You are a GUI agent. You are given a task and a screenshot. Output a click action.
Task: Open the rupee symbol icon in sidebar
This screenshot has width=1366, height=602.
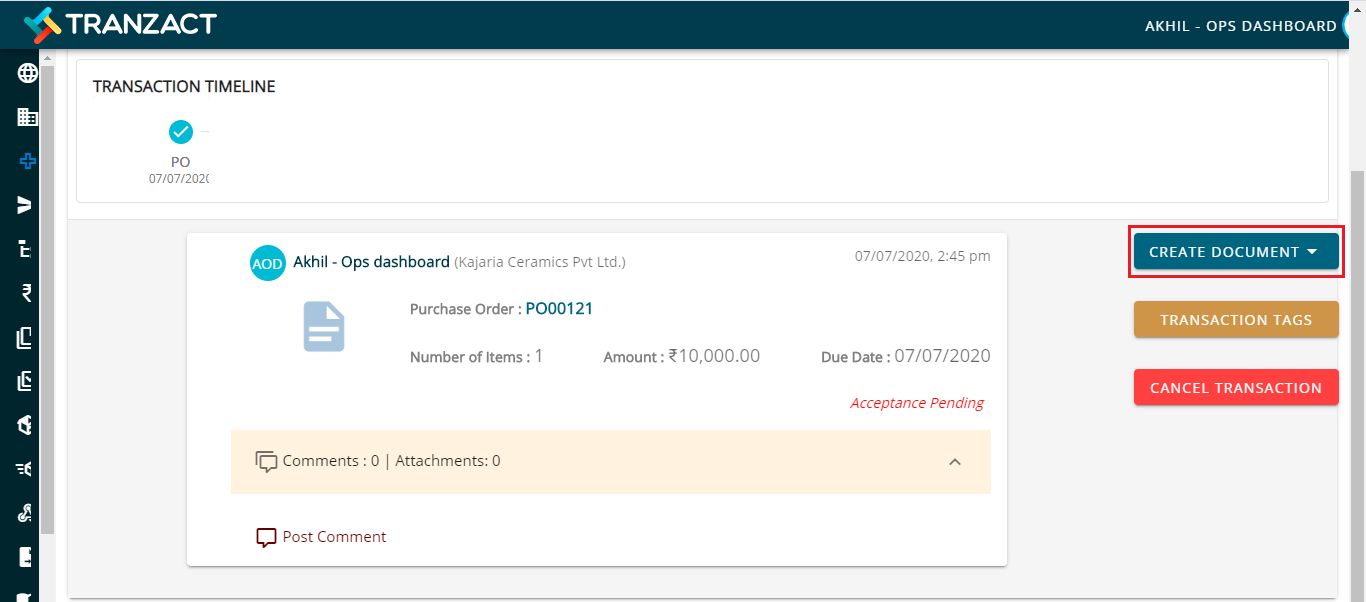(x=27, y=293)
